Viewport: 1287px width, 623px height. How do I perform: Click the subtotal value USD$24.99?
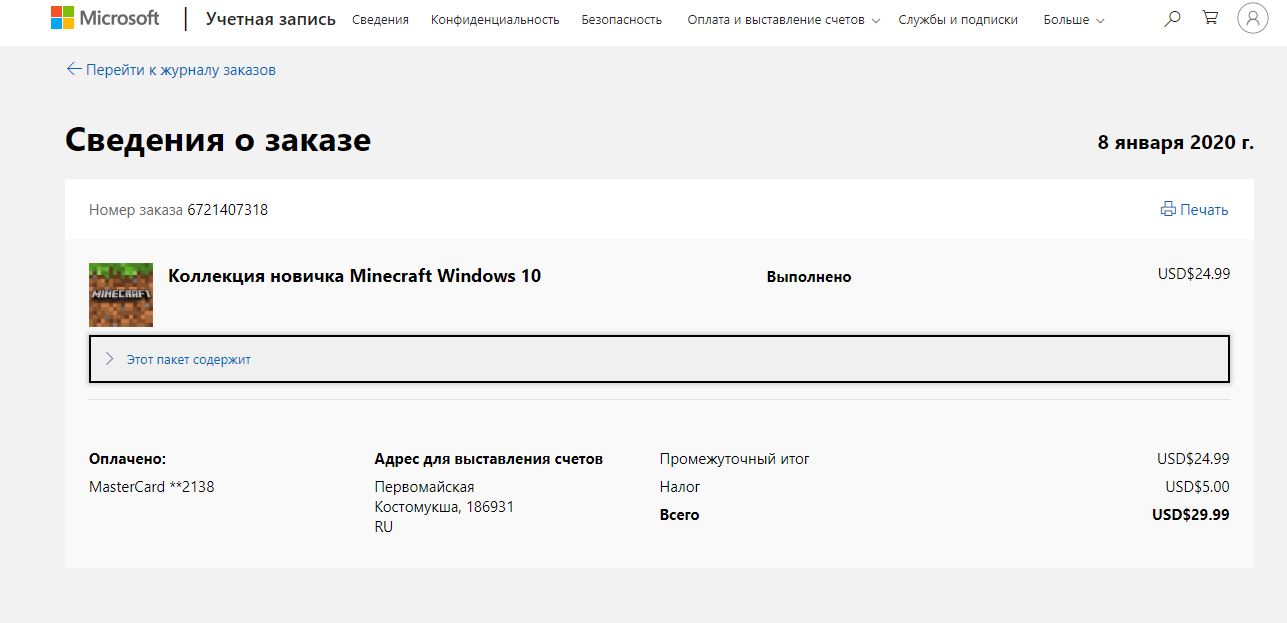(1193, 459)
